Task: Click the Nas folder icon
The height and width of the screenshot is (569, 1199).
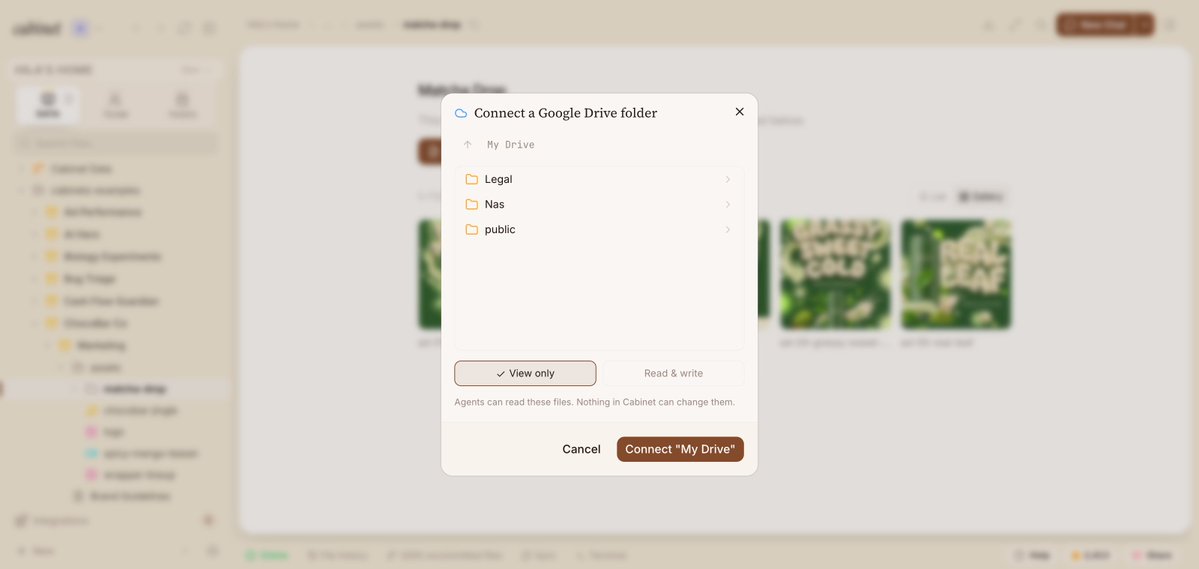Action: 472,204
